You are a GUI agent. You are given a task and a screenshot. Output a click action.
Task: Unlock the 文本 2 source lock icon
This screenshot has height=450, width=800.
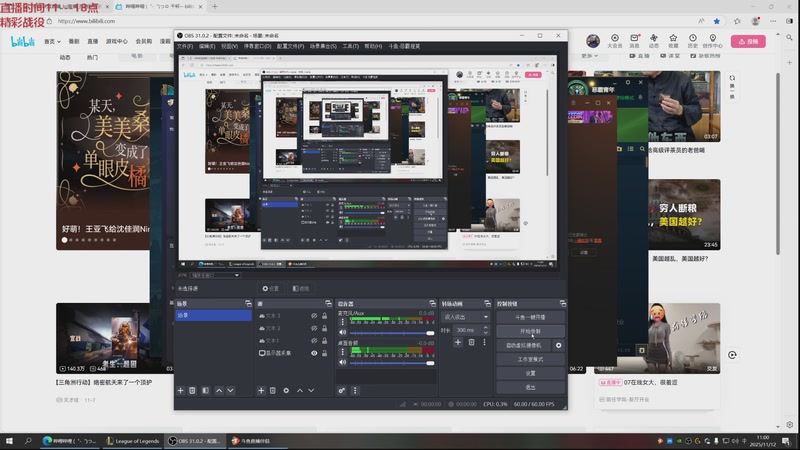(324, 328)
